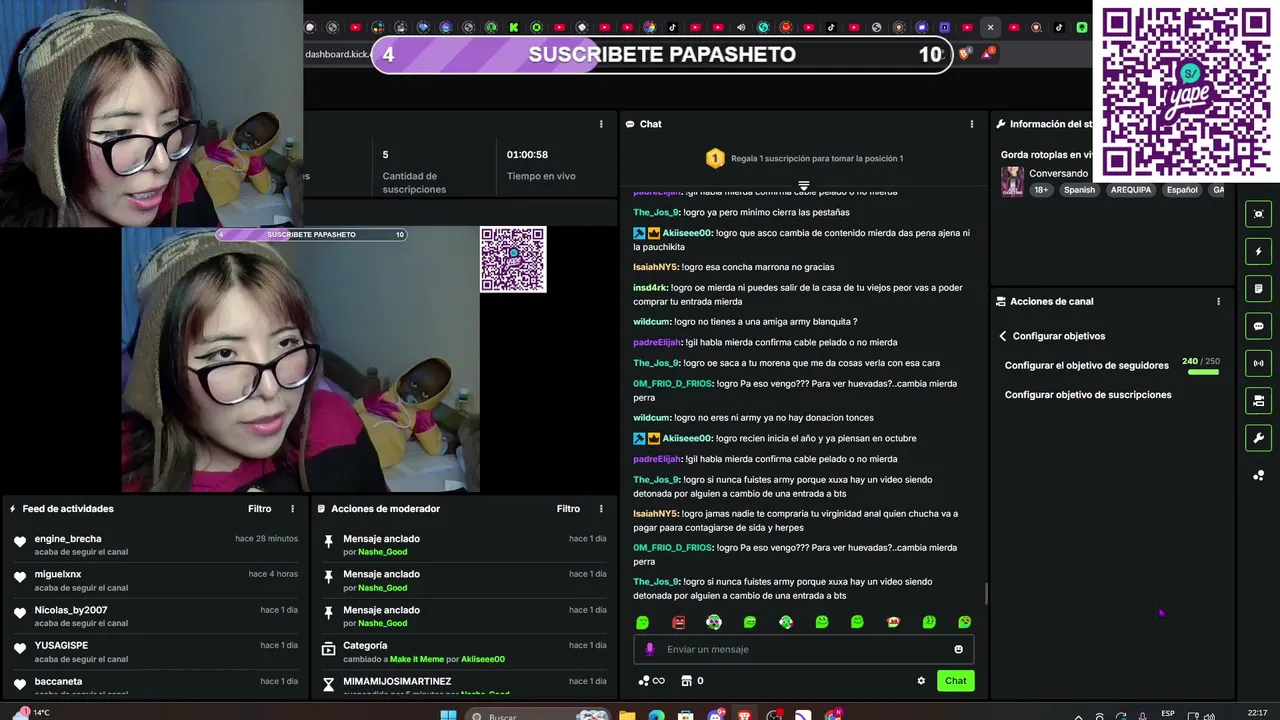
Task: Click the hourglass icon beside MIMAMIJOSIMARTINEZ
Action: pyautogui.click(x=328, y=684)
